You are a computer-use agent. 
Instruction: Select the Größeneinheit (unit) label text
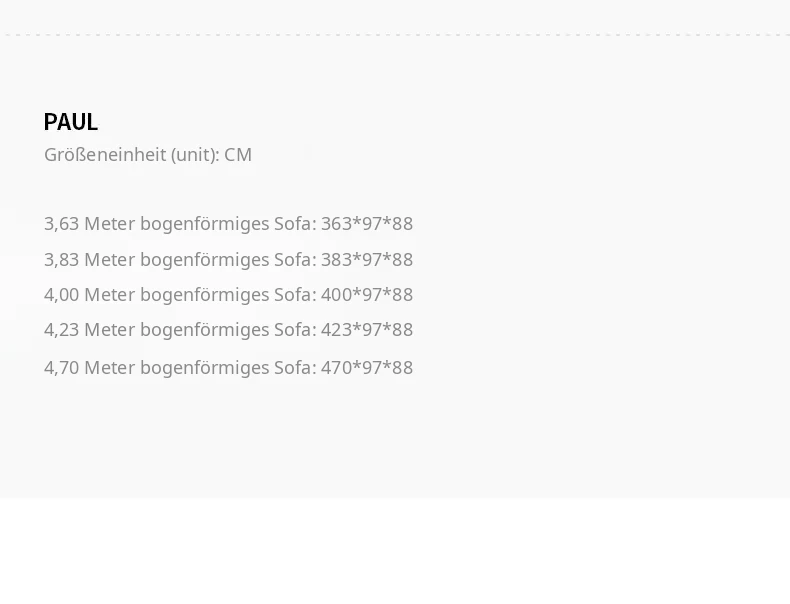(x=132, y=155)
